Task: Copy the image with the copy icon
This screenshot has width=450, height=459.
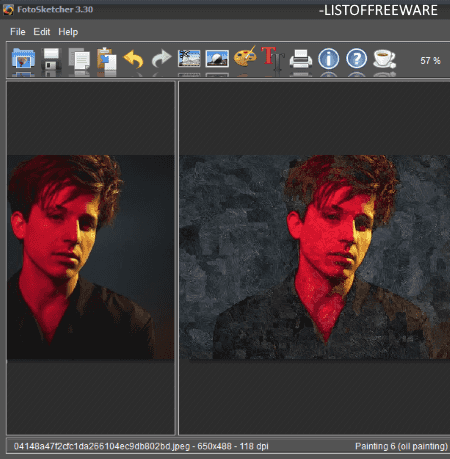Action: click(79, 58)
